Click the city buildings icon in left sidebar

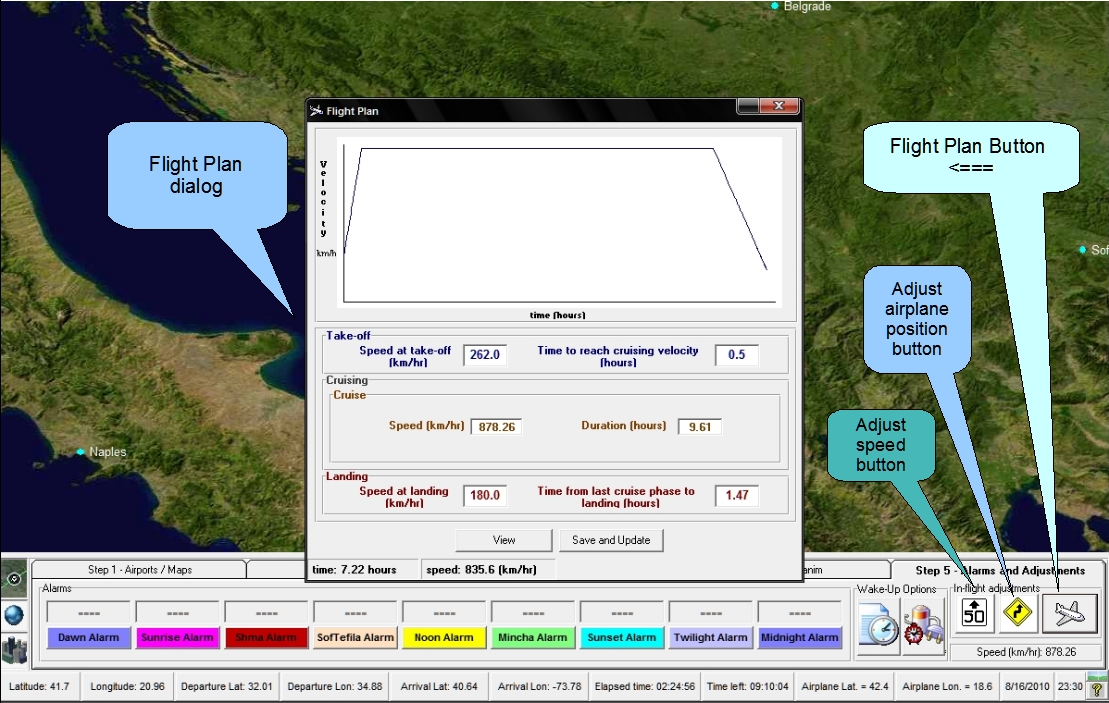[x=13, y=649]
